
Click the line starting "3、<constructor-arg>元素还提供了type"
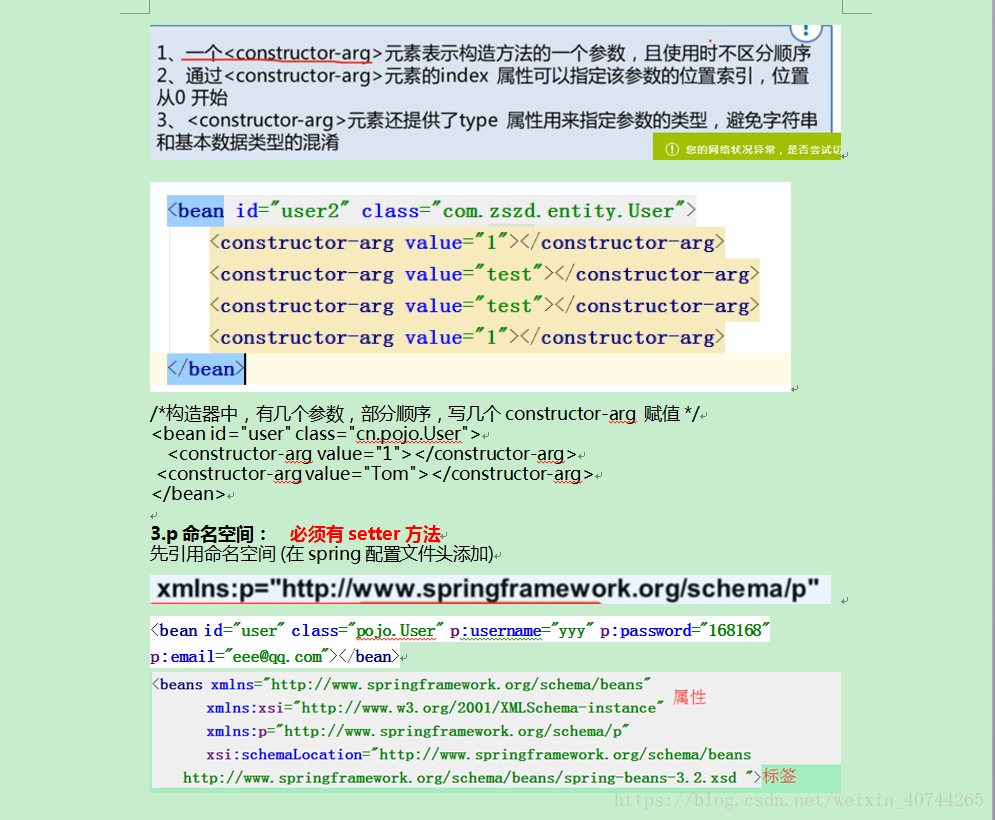coord(487,120)
